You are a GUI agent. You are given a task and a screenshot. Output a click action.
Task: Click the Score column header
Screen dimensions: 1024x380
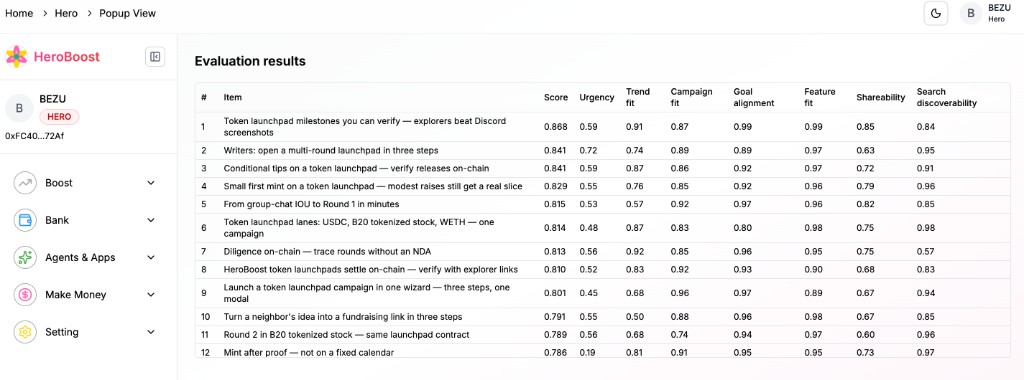pyautogui.click(x=556, y=97)
